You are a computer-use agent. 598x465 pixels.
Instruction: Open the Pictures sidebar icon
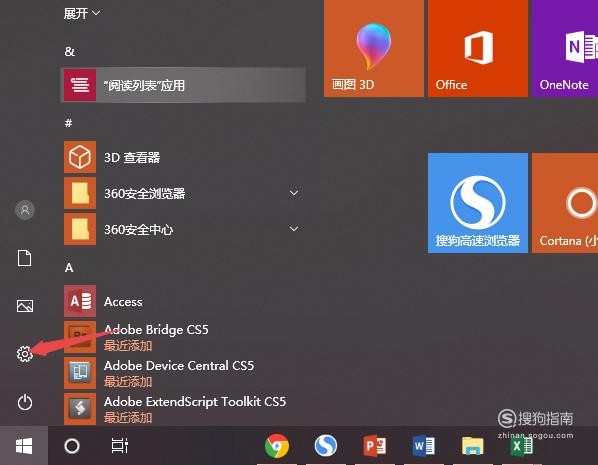pyautogui.click(x=25, y=306)
